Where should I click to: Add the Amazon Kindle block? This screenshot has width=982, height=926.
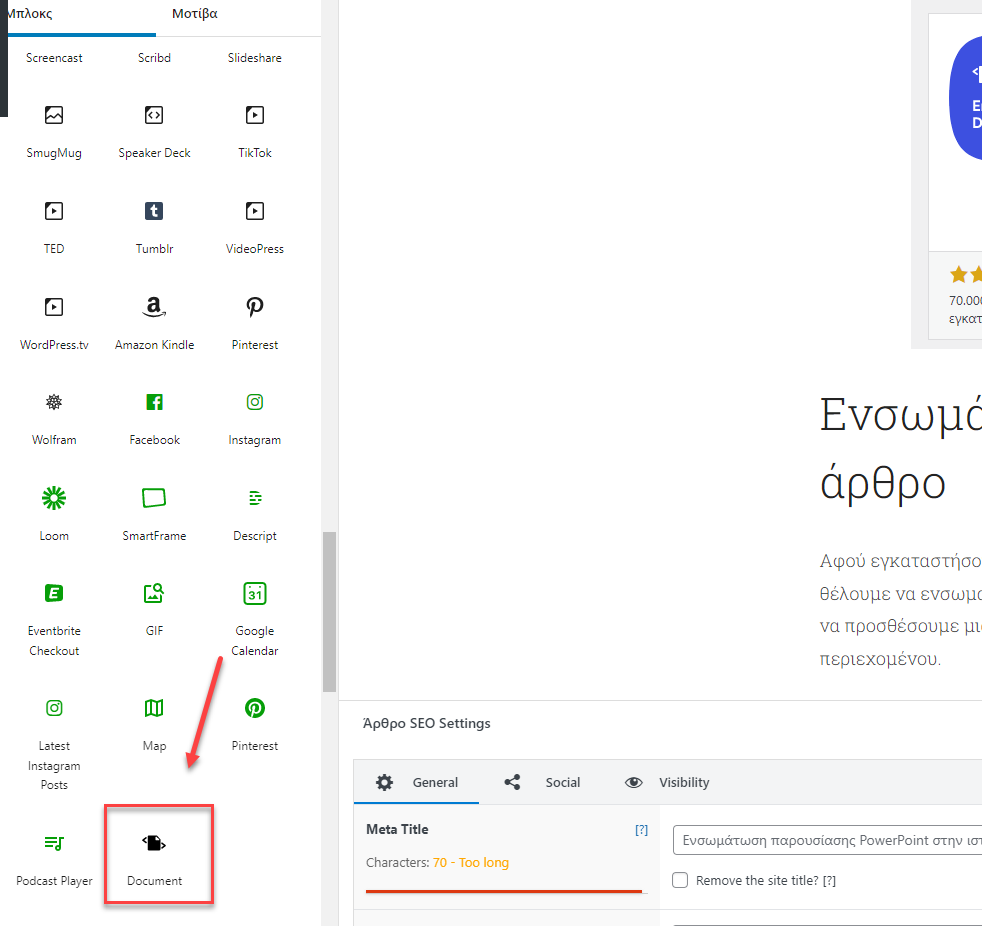pos(154,324)
